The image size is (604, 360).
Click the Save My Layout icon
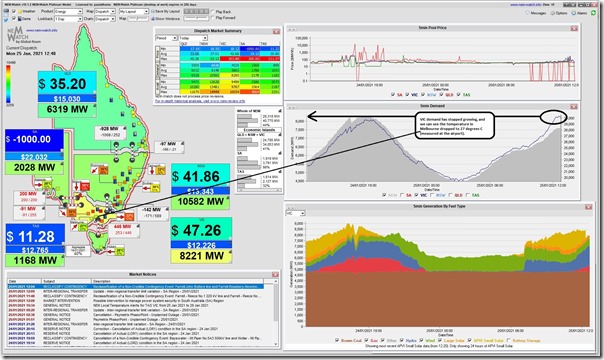[153, 12]
